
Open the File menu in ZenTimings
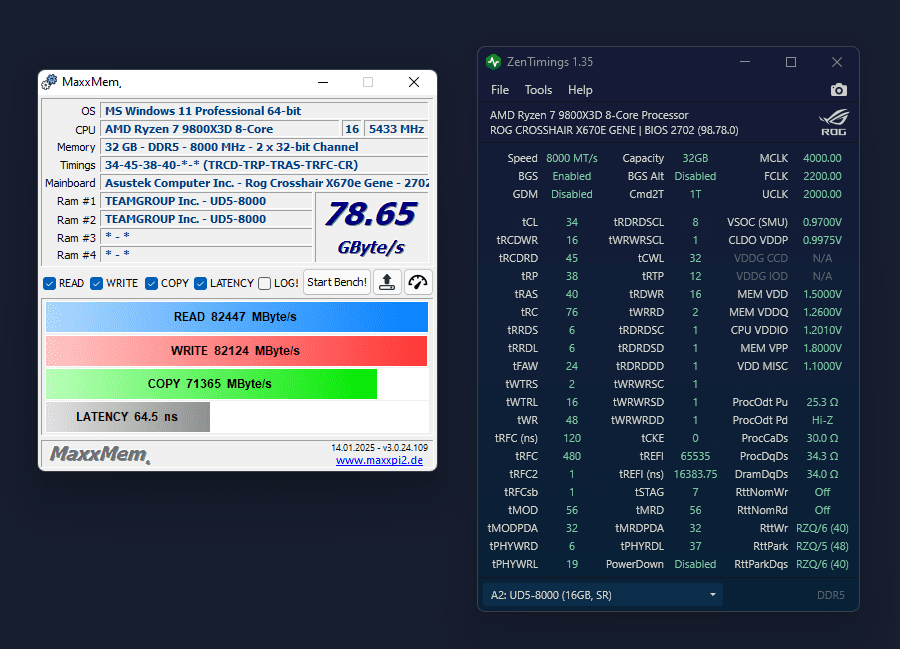click(x=500, y=90)
